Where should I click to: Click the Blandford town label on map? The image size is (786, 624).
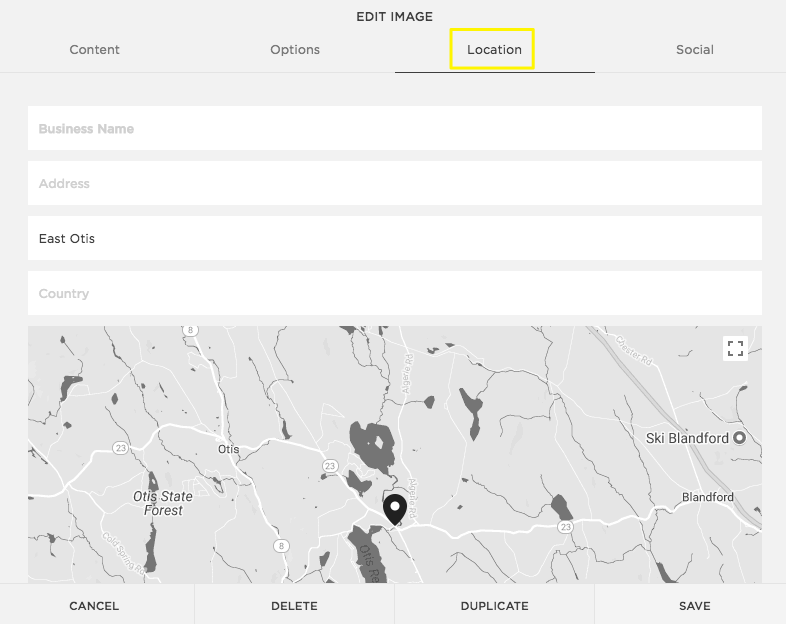[707, 497]
